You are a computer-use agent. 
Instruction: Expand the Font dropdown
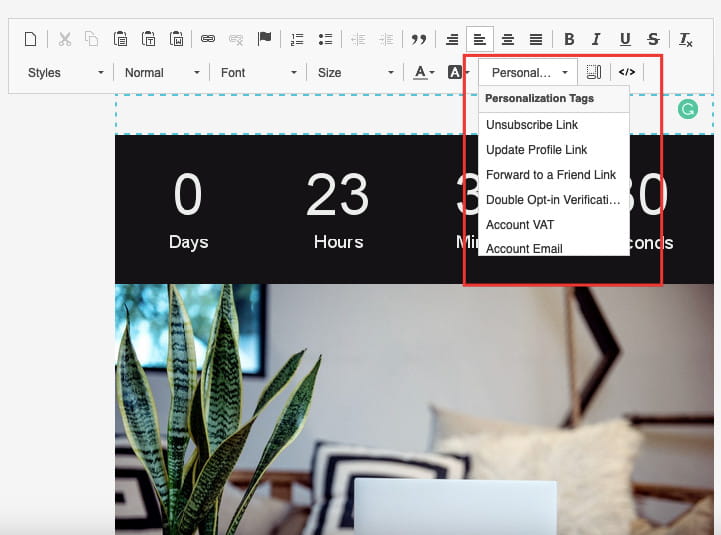click(258, 73)
